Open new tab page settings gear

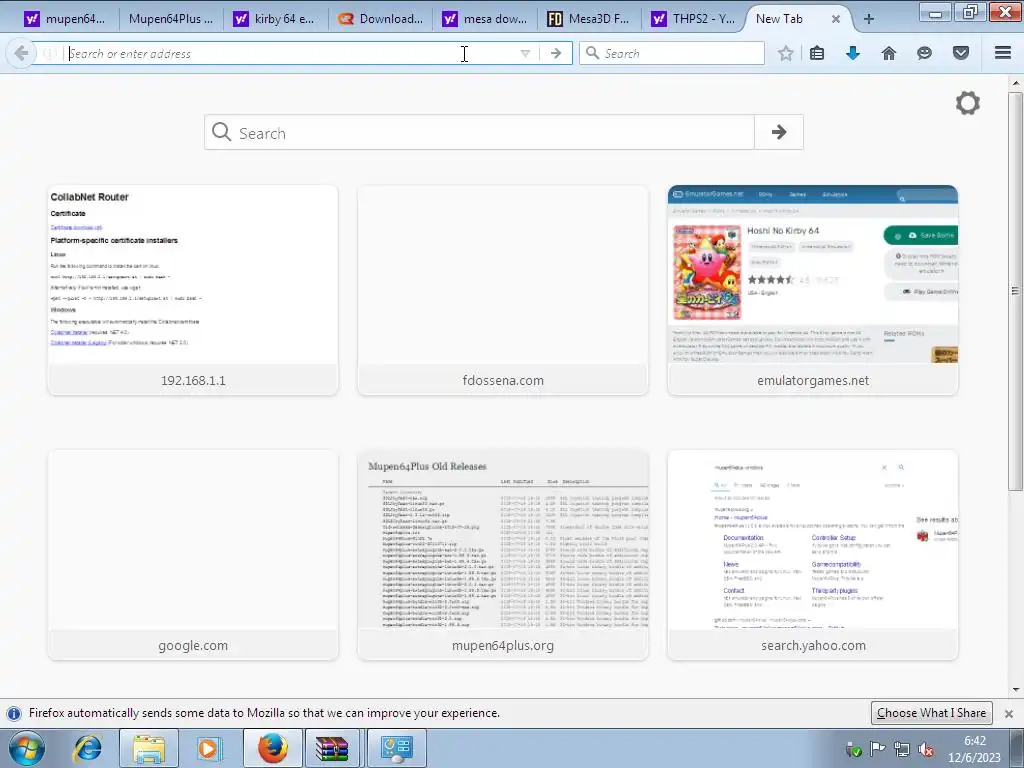[x=968, y=103]
